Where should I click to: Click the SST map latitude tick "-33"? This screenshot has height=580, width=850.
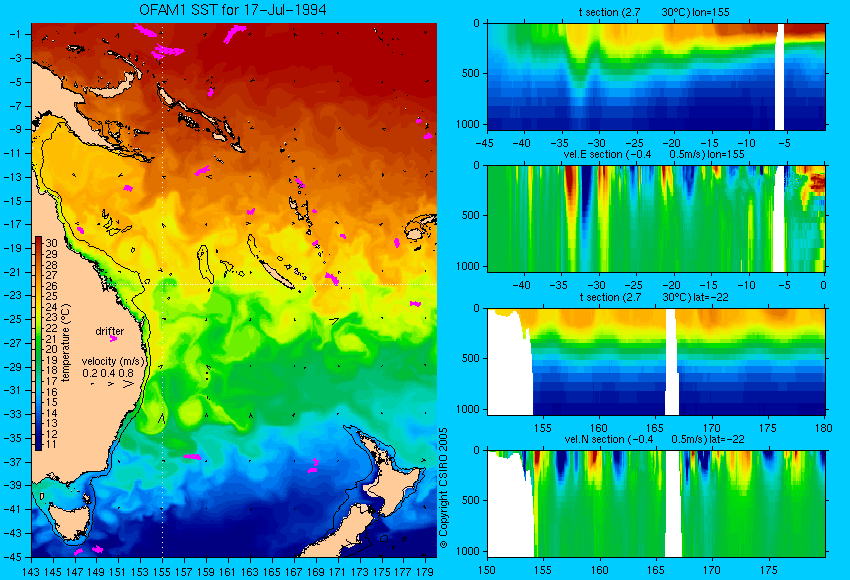(x=12, y=415)
